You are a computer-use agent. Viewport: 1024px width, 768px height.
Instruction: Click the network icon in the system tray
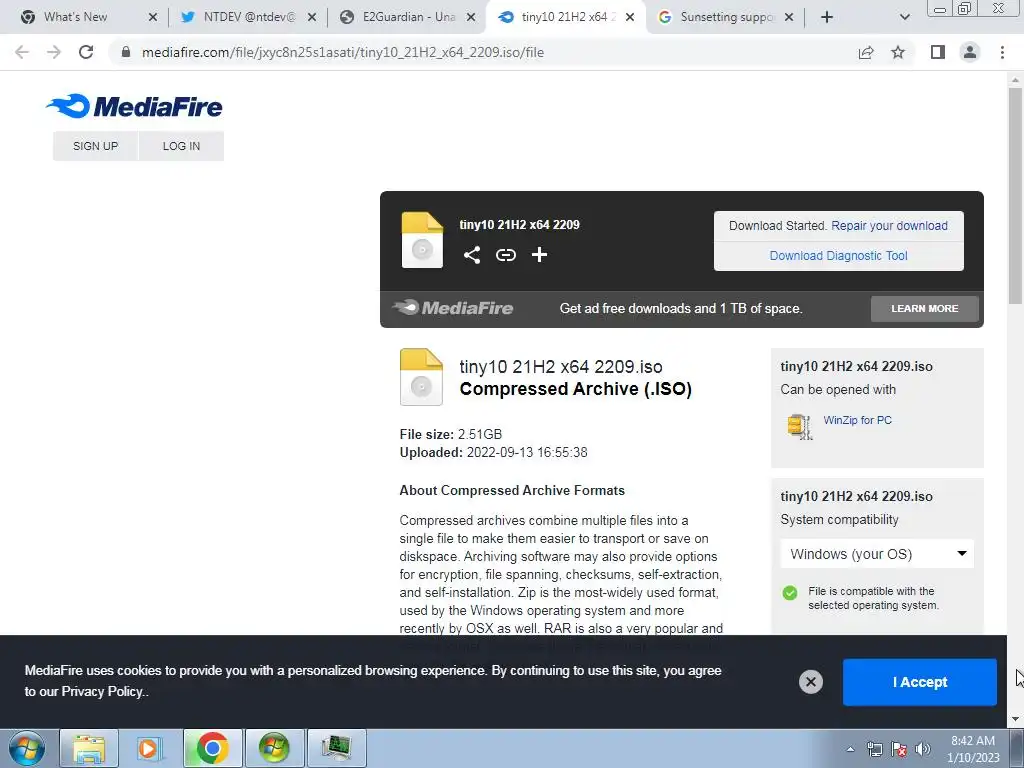pyautogui.click(x=874, y=749)
